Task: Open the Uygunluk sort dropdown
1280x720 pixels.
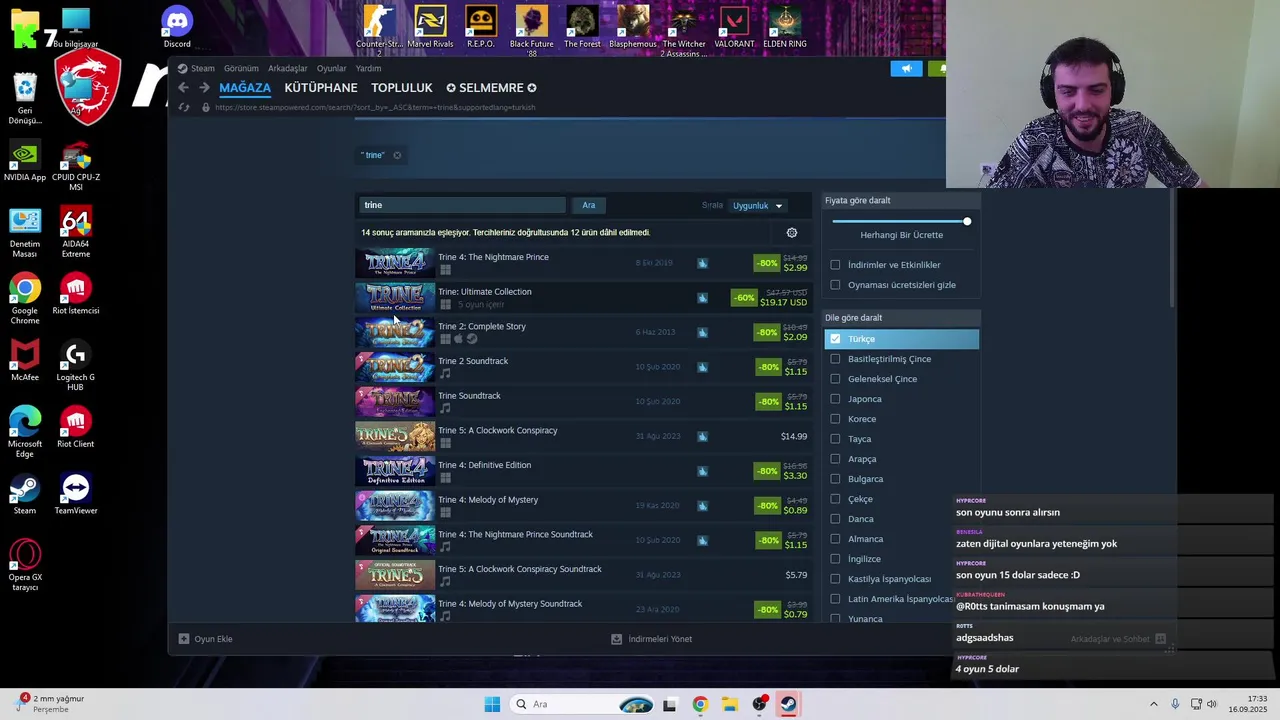Action: 757,206
